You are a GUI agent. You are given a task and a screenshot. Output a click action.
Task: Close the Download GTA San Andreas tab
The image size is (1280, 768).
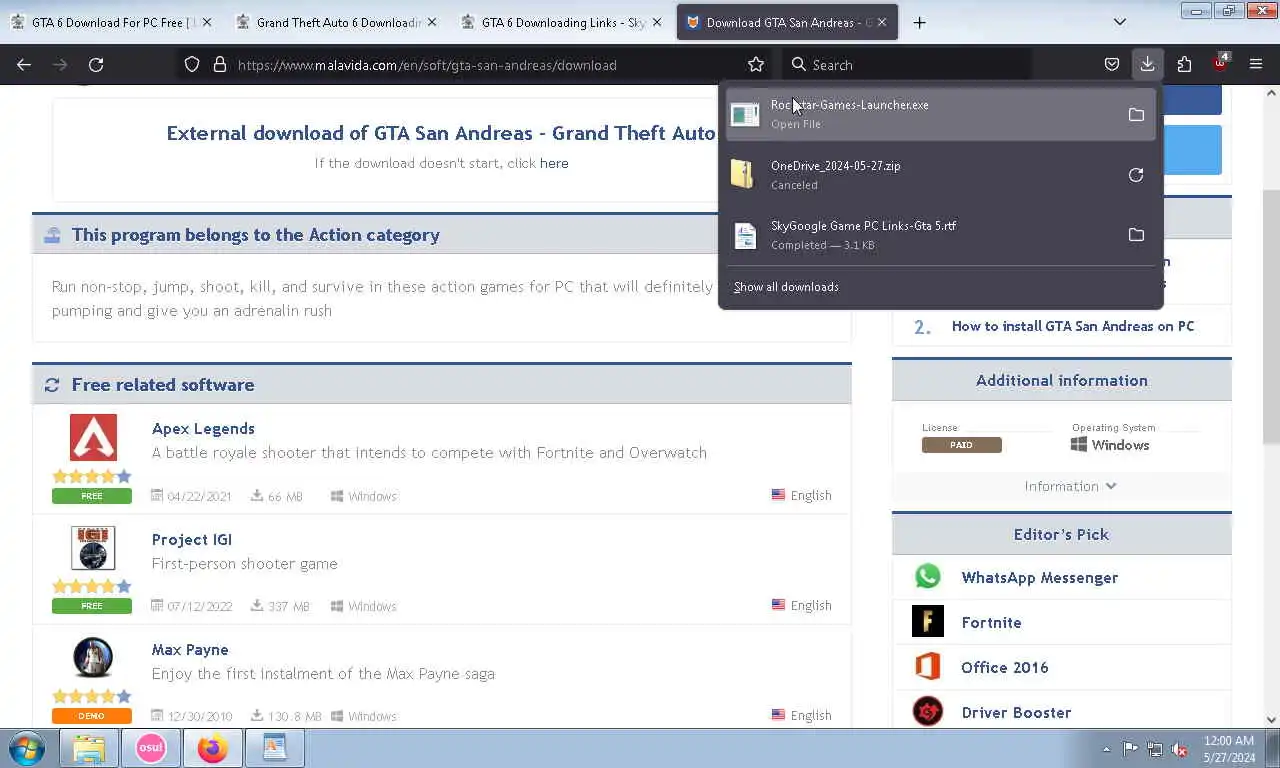tap(882, 22)
